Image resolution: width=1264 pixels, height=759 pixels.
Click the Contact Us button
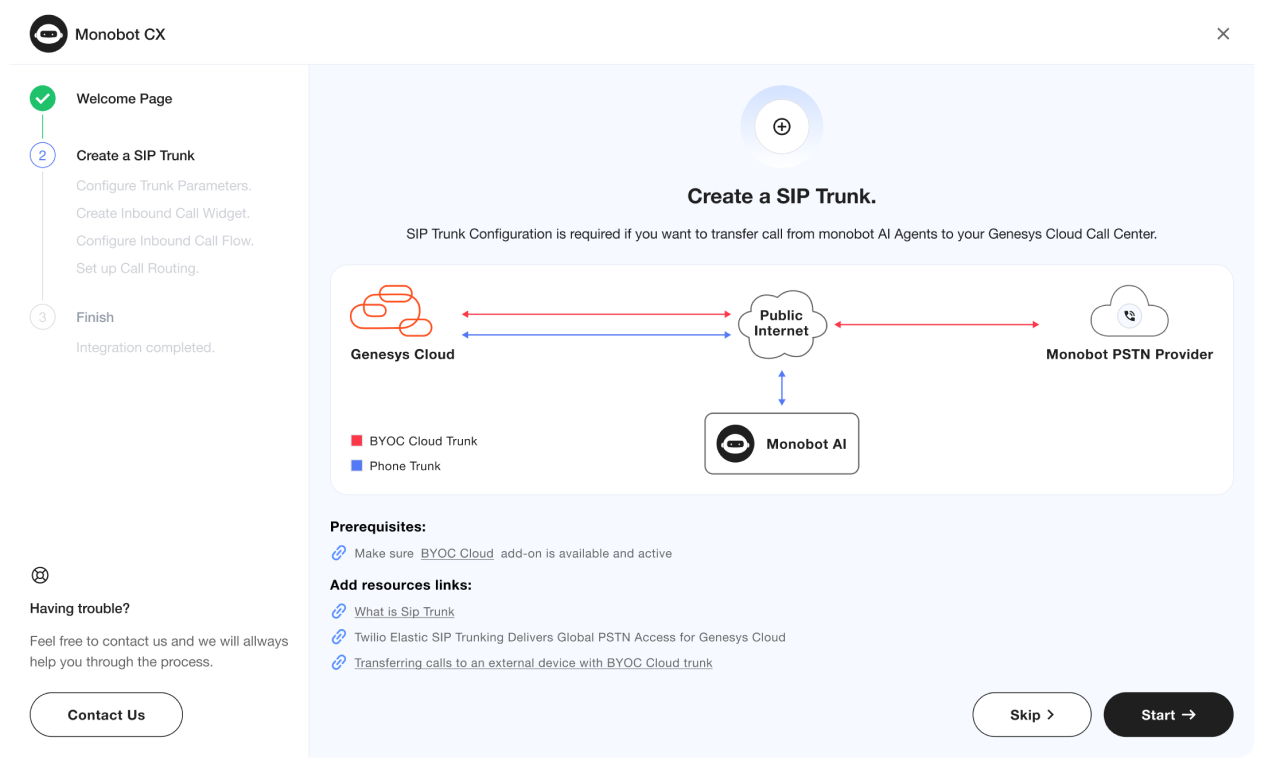click(106, 715)
